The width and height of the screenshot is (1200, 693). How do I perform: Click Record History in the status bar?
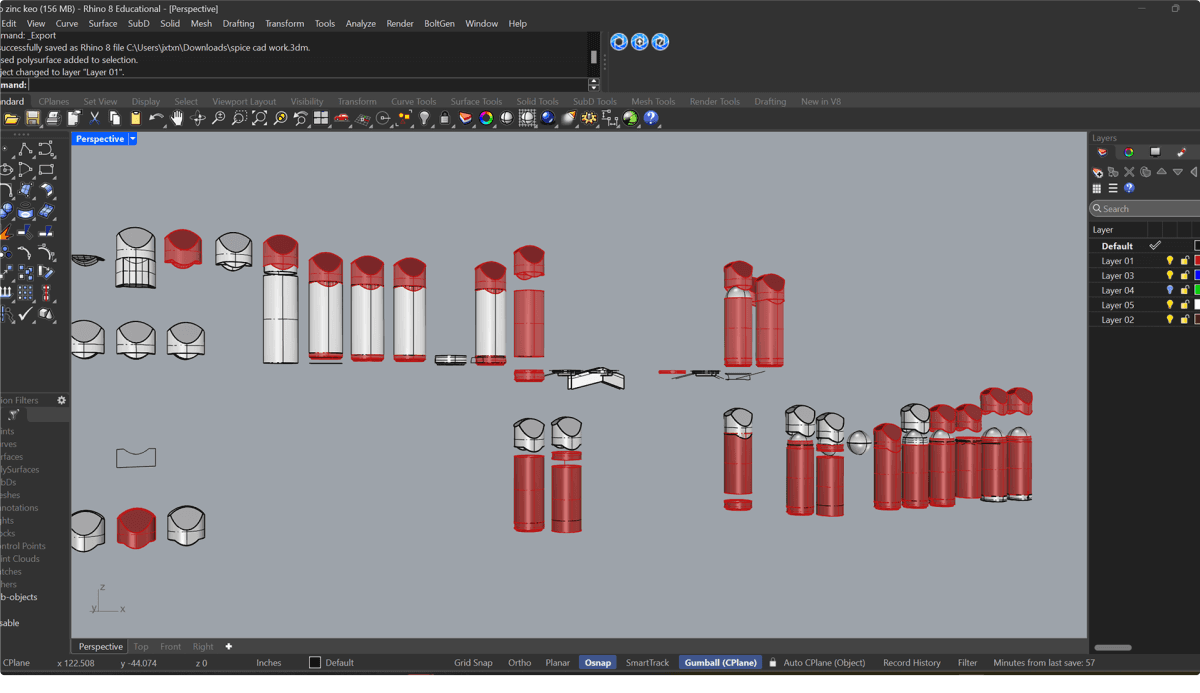tap(911, 663)
